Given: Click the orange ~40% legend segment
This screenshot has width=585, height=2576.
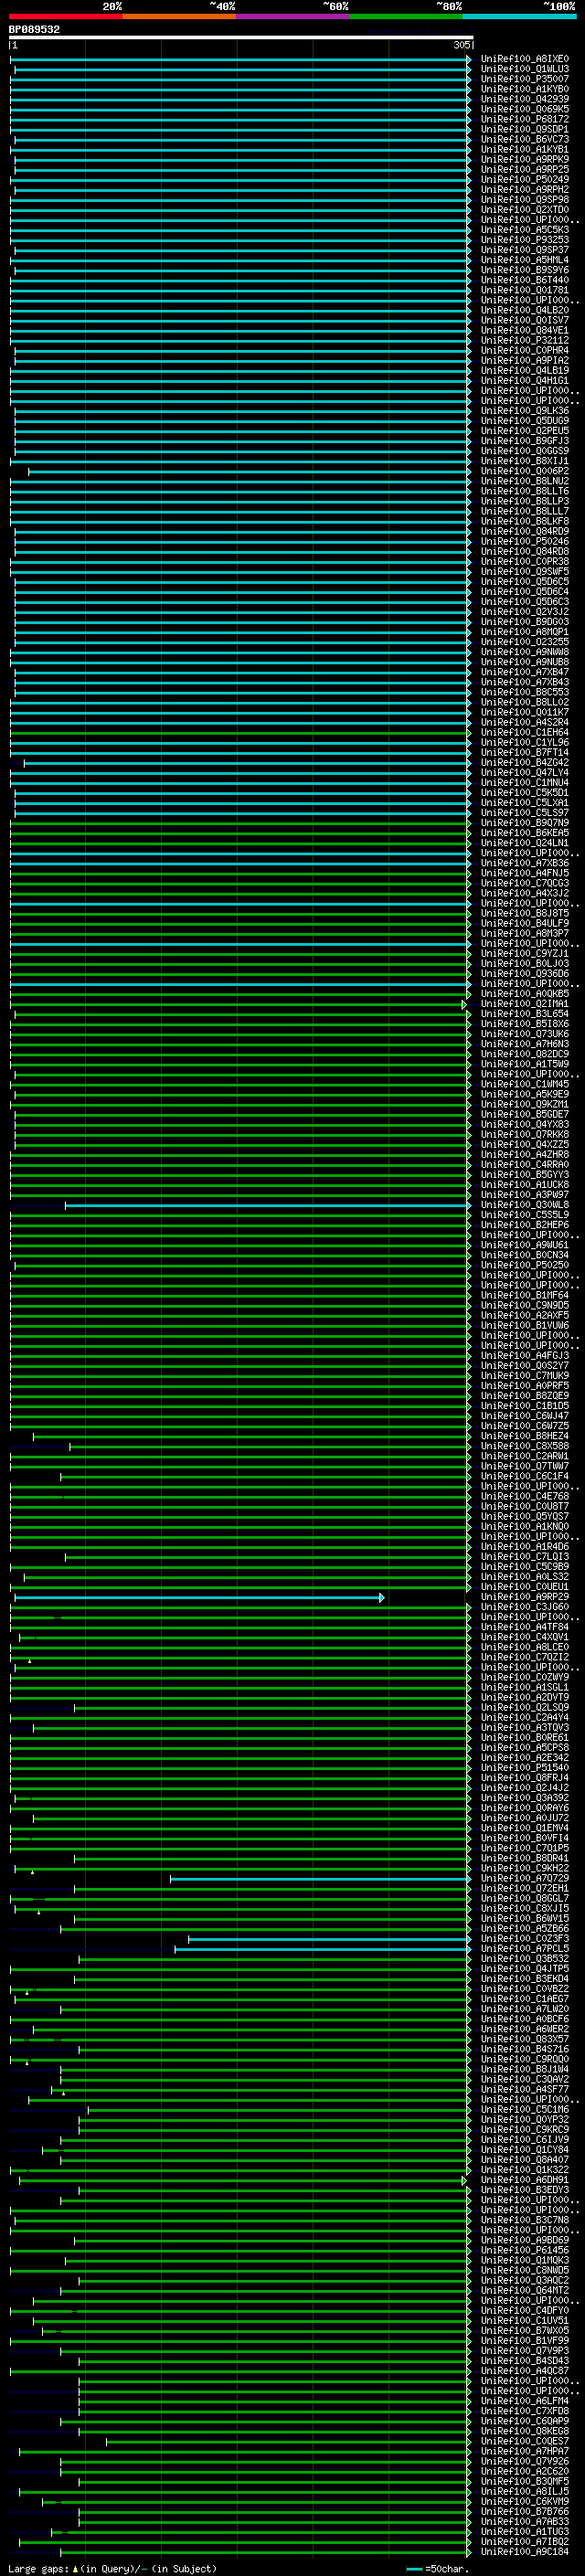Looking at the screenshot, I should 179,16.
